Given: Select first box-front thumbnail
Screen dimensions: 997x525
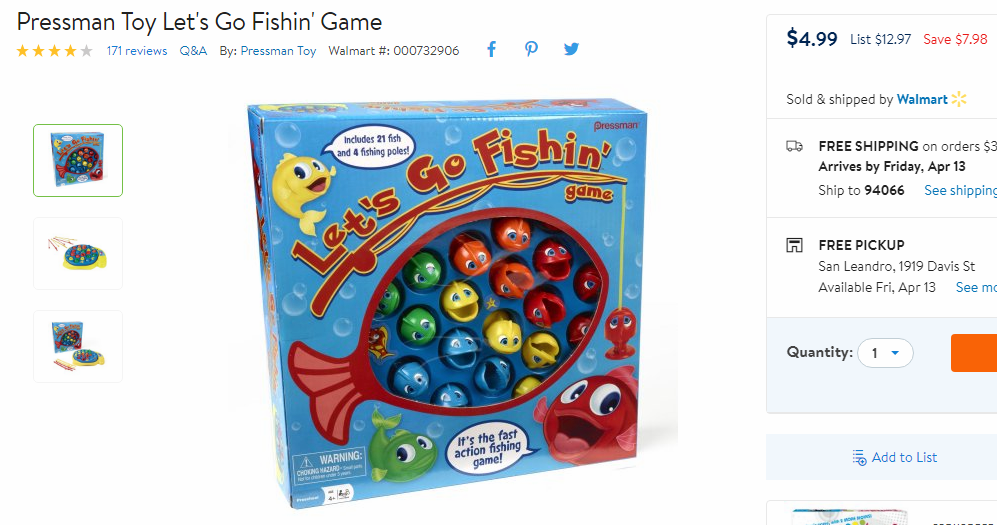Looking at the screenshot, I should pyautogui.click(x=78, y=160).
